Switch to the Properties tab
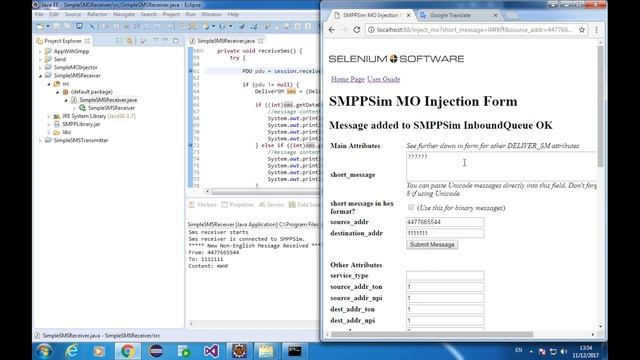The width and height of the screenshot is (640, 360). click(x=238, y=204)
